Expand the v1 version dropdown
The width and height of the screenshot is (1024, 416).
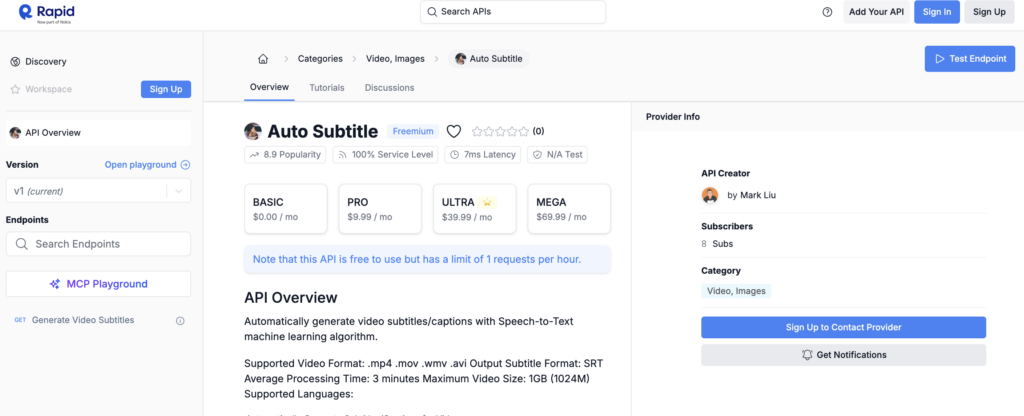178,191
